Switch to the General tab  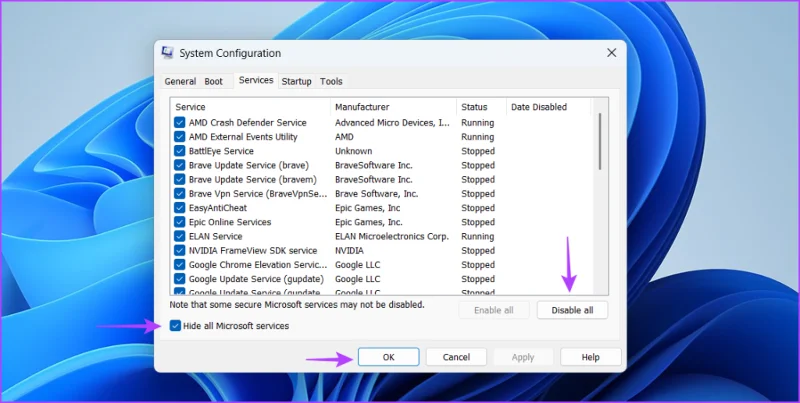pos(180,82)
